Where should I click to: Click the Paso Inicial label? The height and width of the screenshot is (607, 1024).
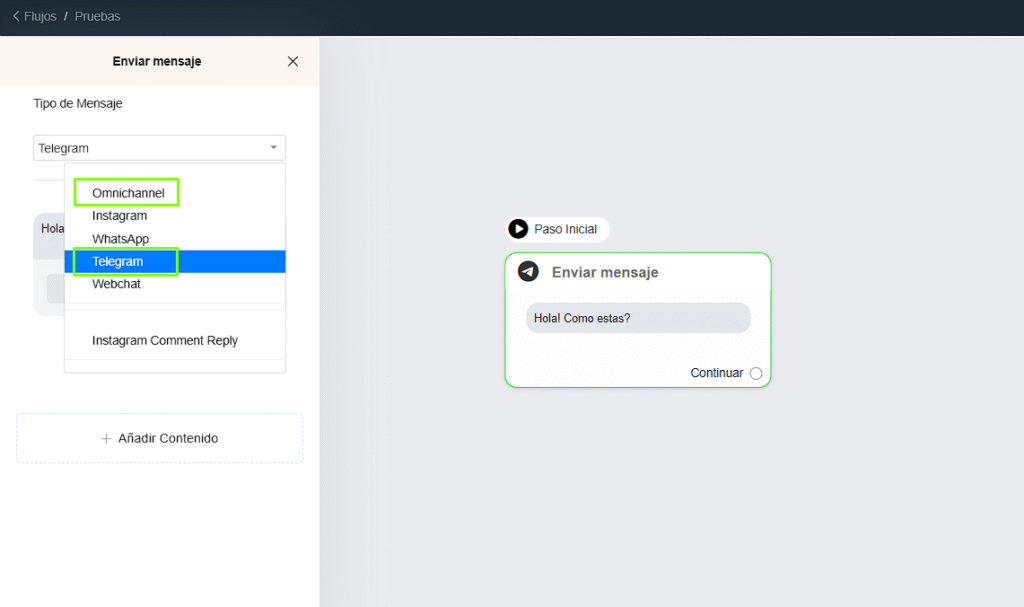[x=565, y=229]
